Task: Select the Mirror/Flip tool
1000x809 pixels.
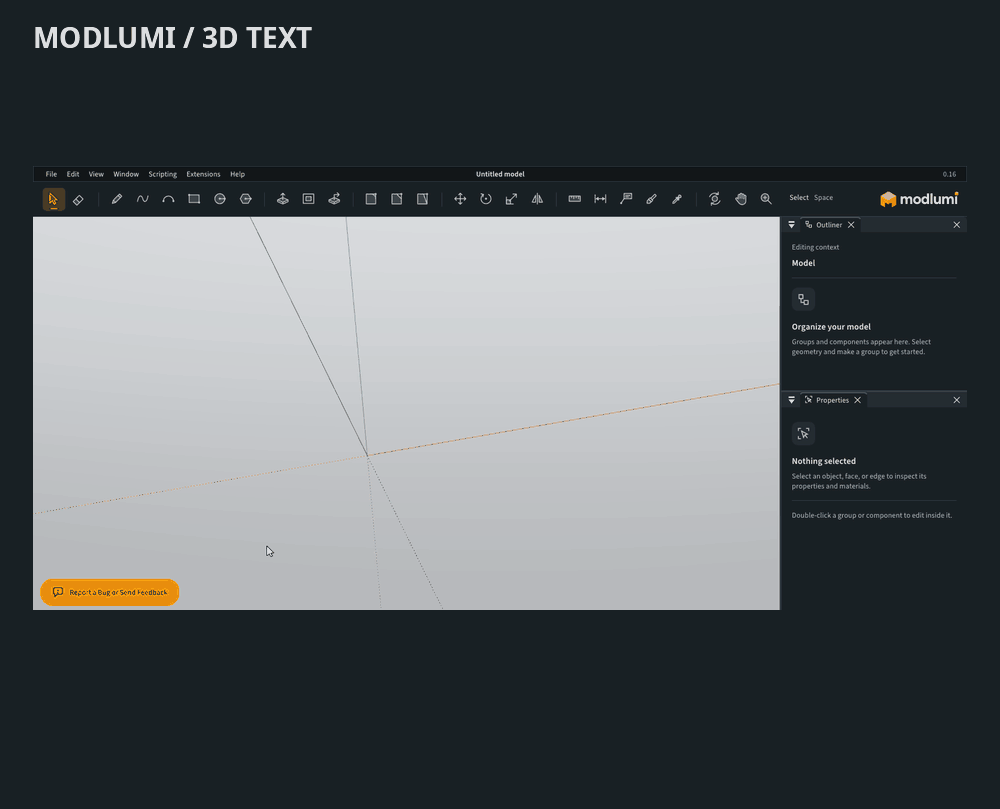Action: point(538,199)
